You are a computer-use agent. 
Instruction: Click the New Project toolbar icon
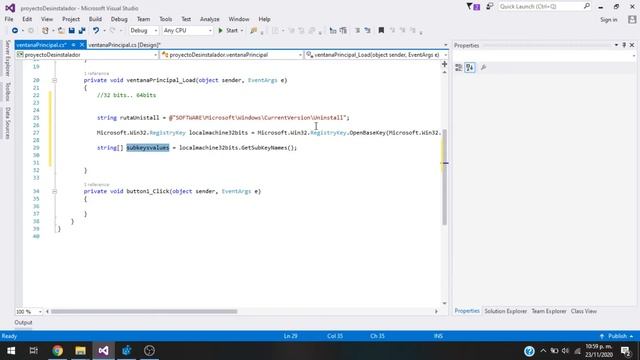(45, 31)
